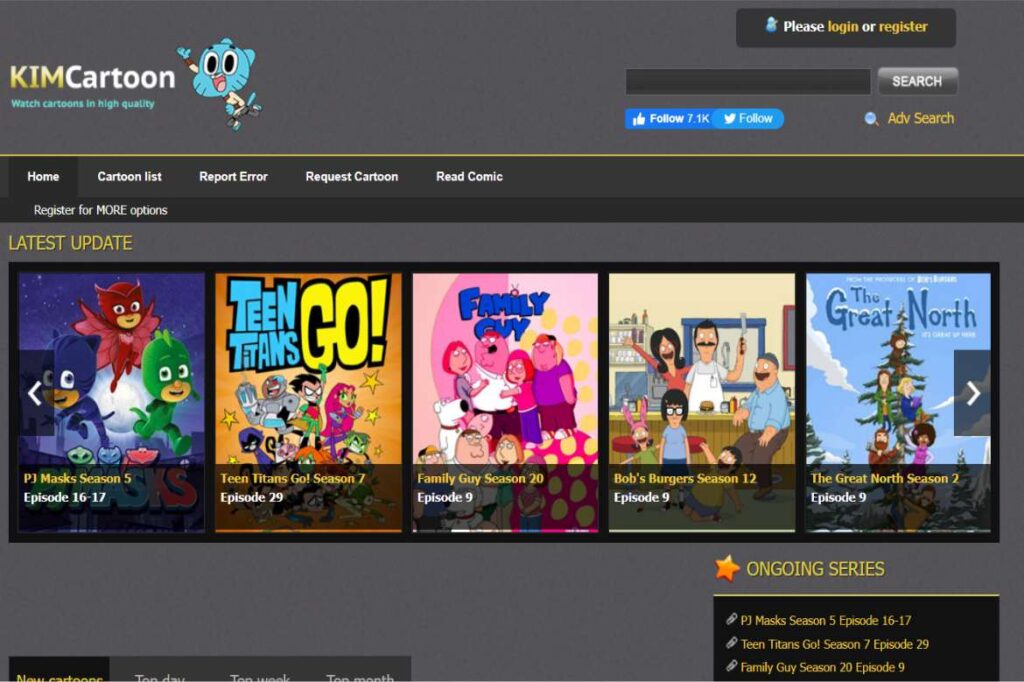
Task: Click the Twitter bird Follow button
Action: click(x=748, y=118)
